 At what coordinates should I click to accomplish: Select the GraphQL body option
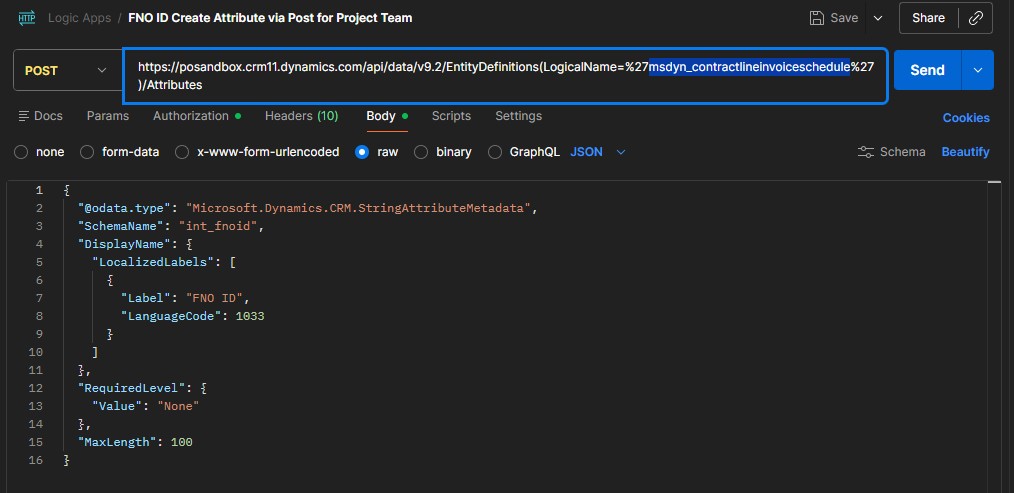pyautogui.click(x=495, y=152)
